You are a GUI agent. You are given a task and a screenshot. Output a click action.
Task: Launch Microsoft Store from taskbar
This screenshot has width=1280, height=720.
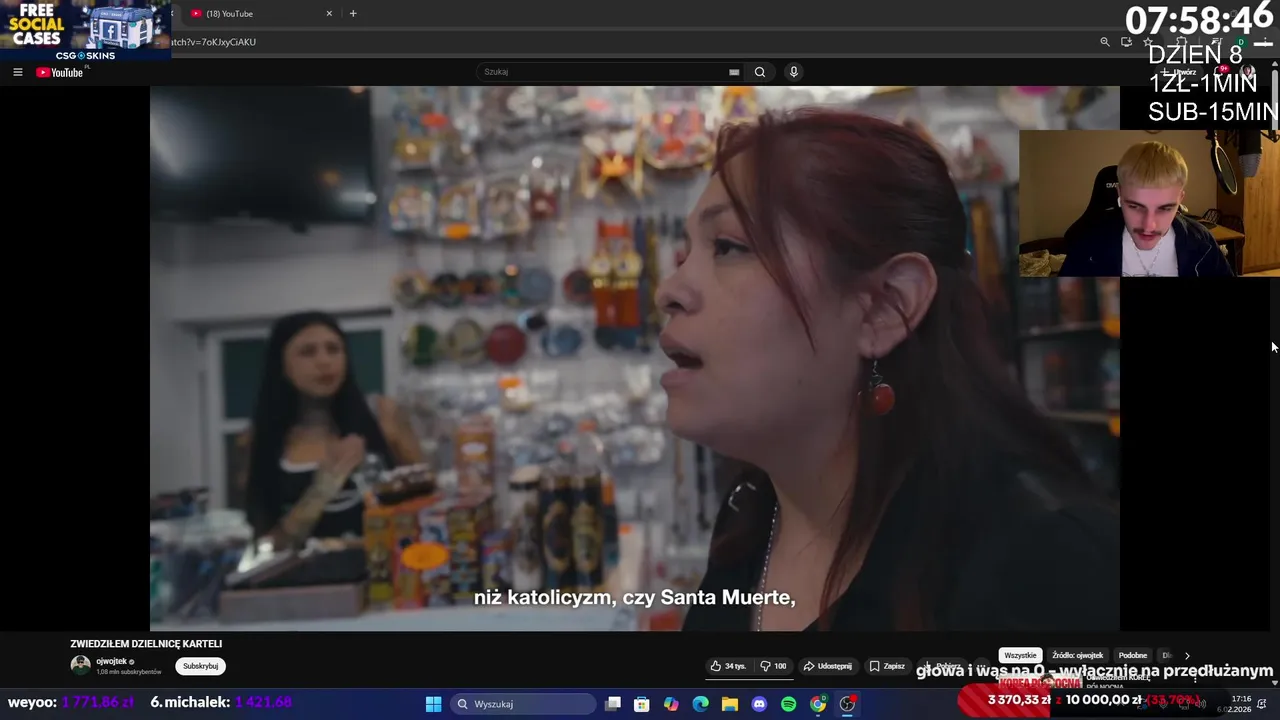pyautogui.click(x=642, y=704)
